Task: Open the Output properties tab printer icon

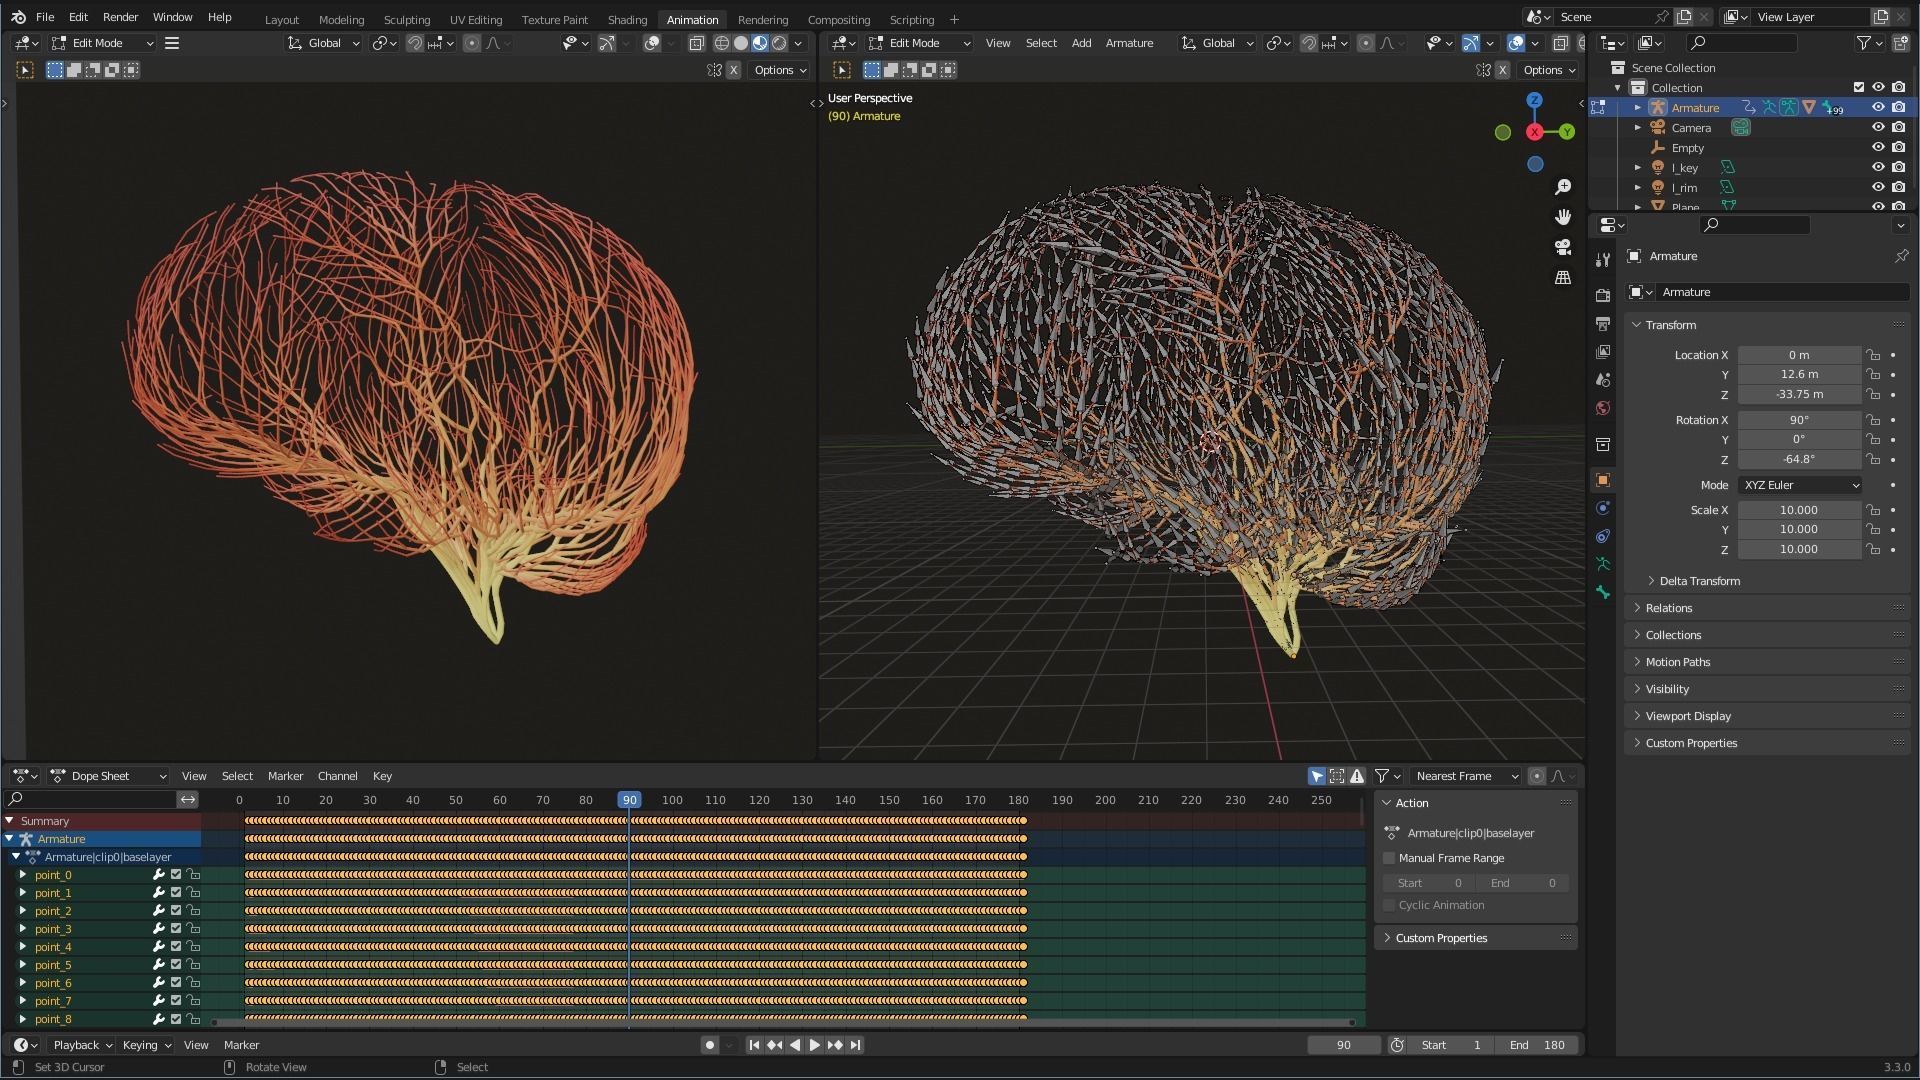Action: click(x=1603, y=324)
